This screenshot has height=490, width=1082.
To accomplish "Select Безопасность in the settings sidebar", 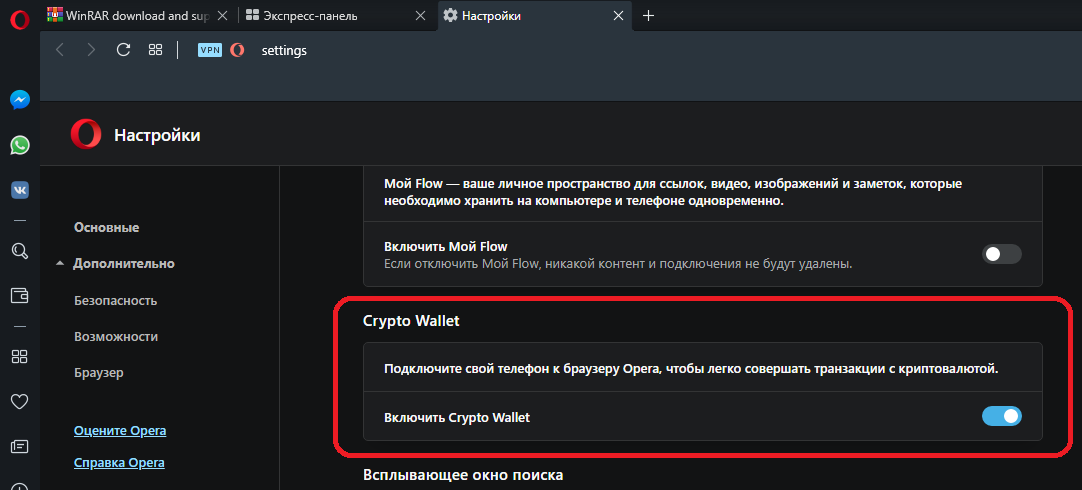I will pyautogui.click(x=115, y=300).
